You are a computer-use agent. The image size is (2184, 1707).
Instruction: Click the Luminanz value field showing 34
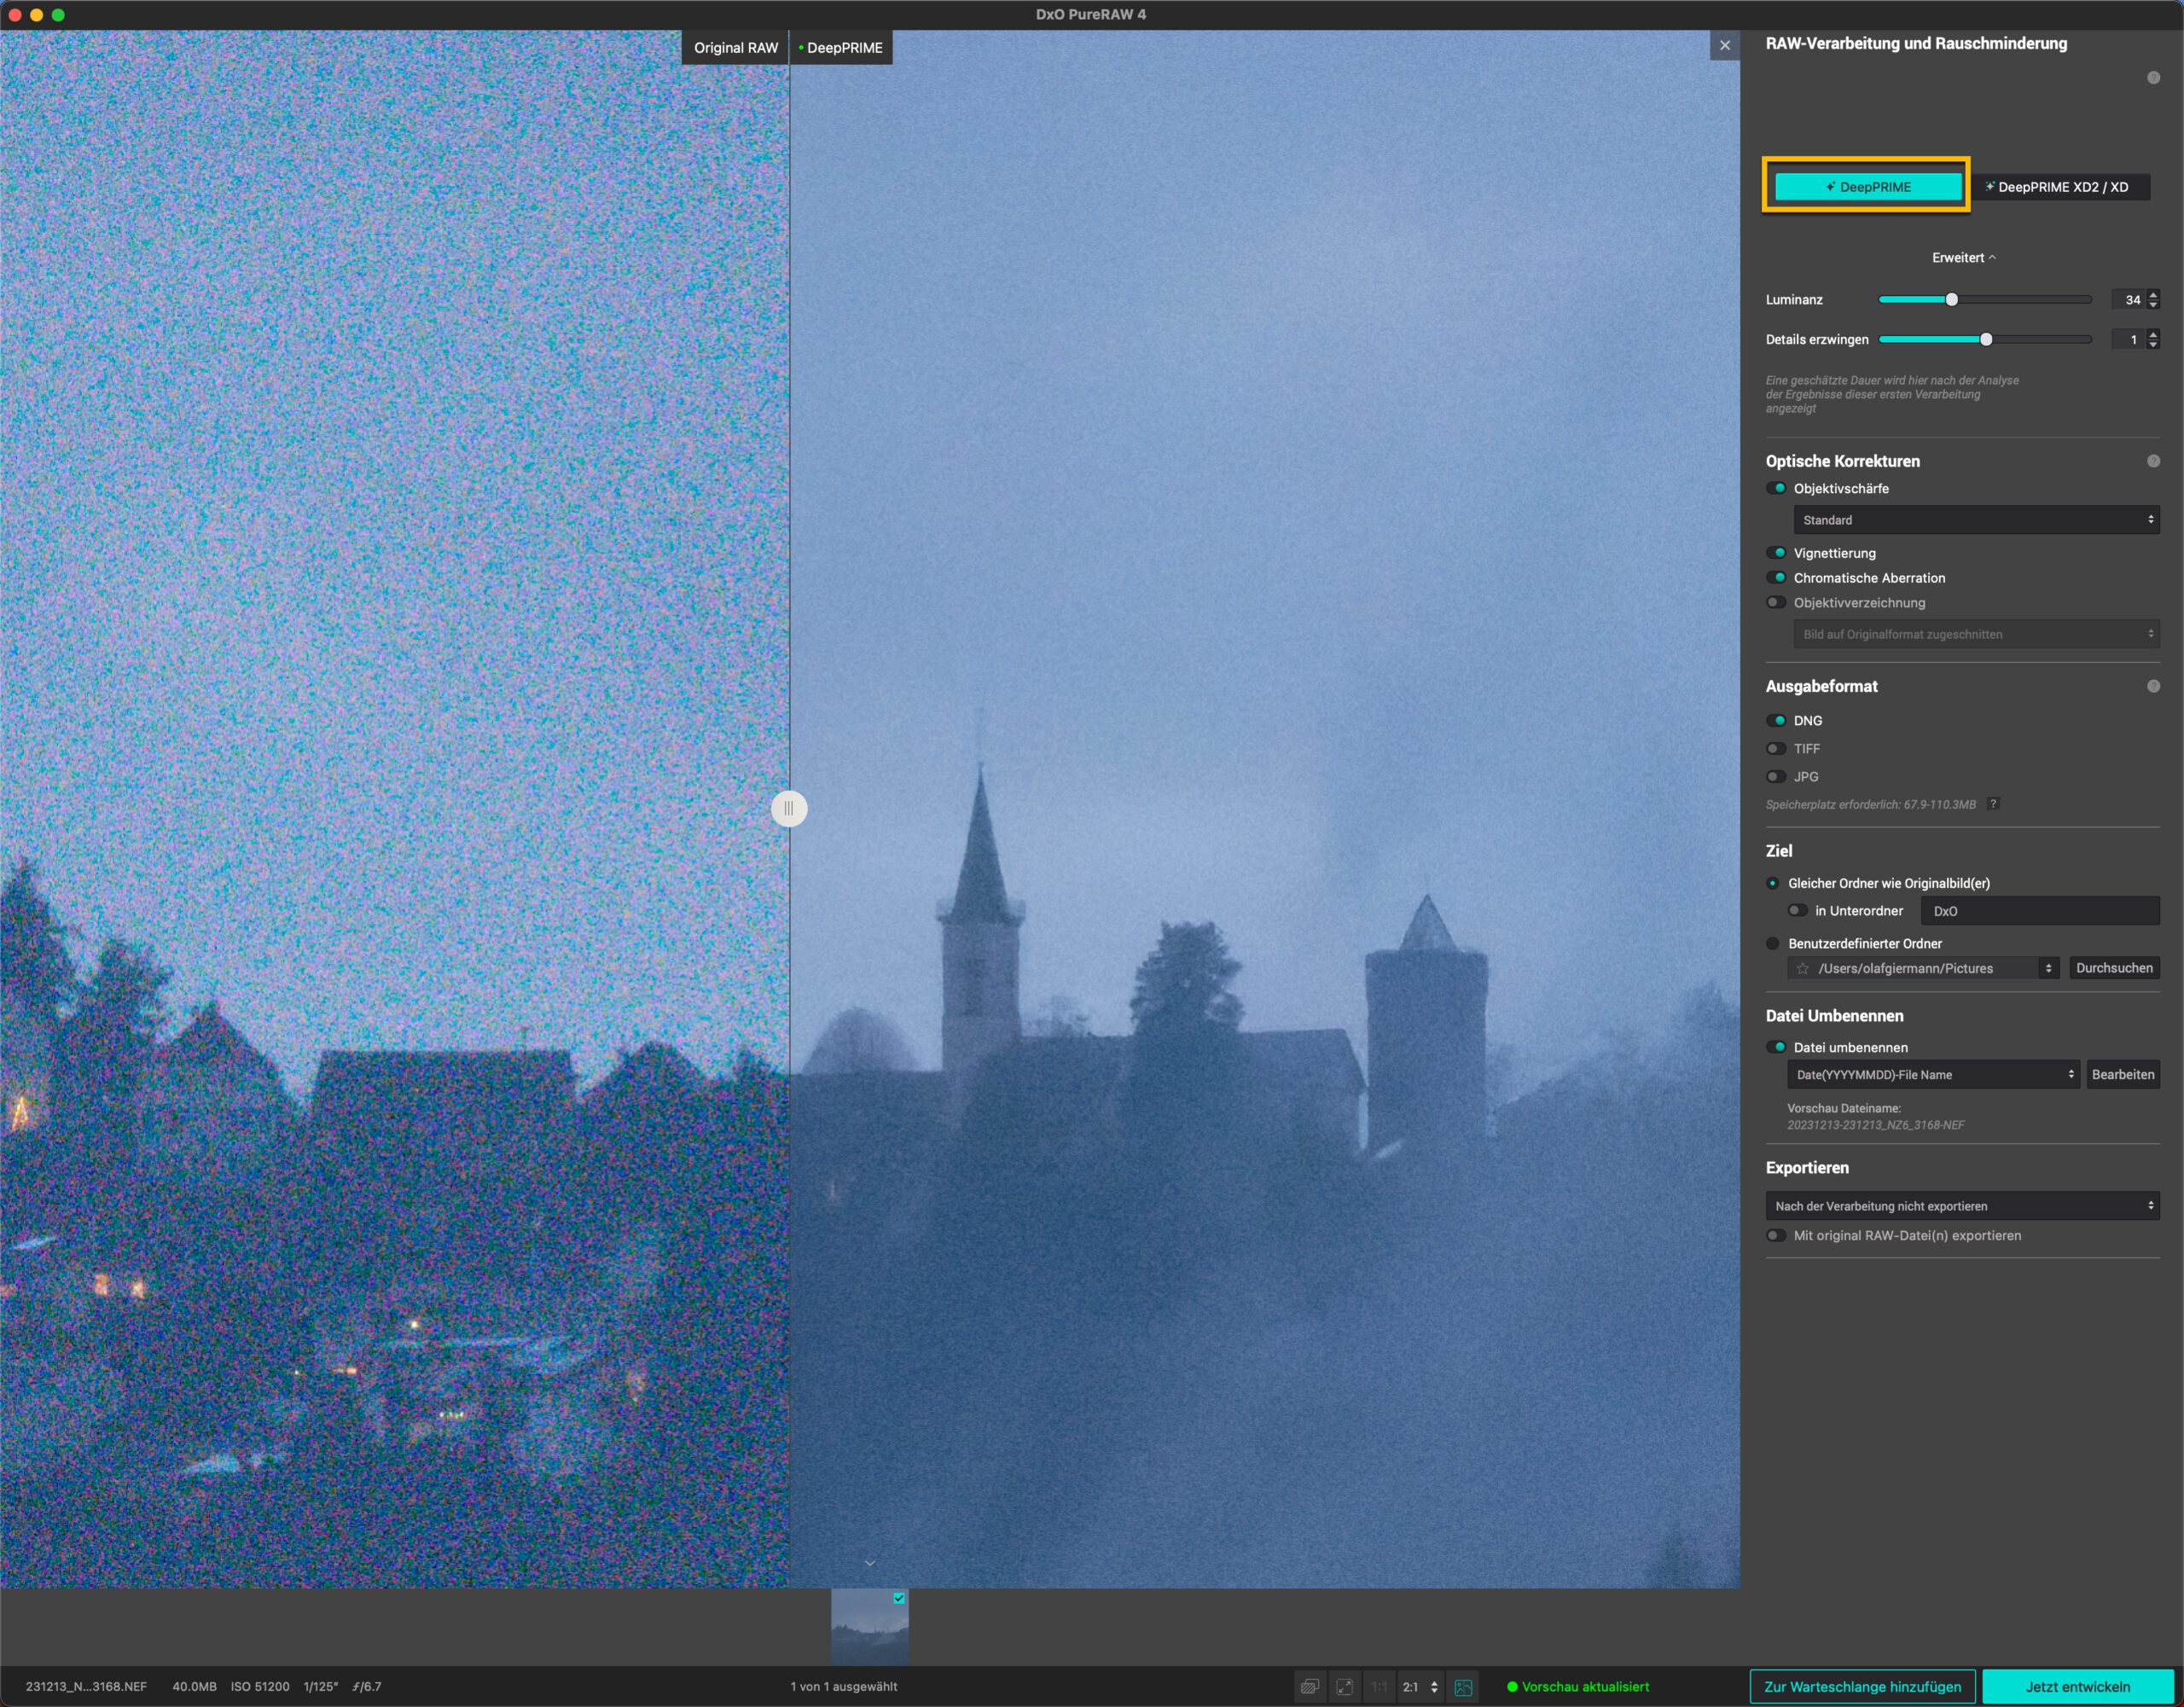point(2128,299)
